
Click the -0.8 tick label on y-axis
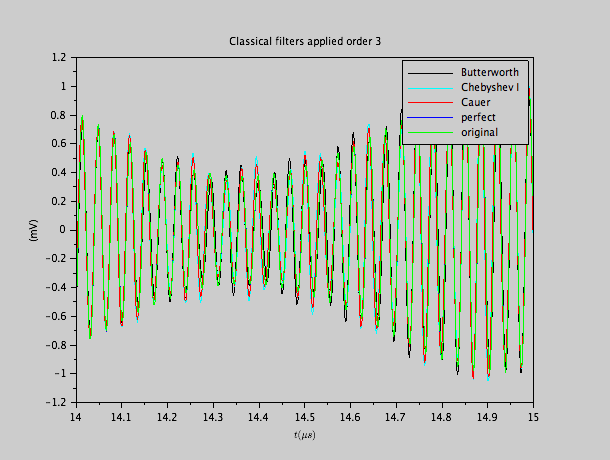56,345
